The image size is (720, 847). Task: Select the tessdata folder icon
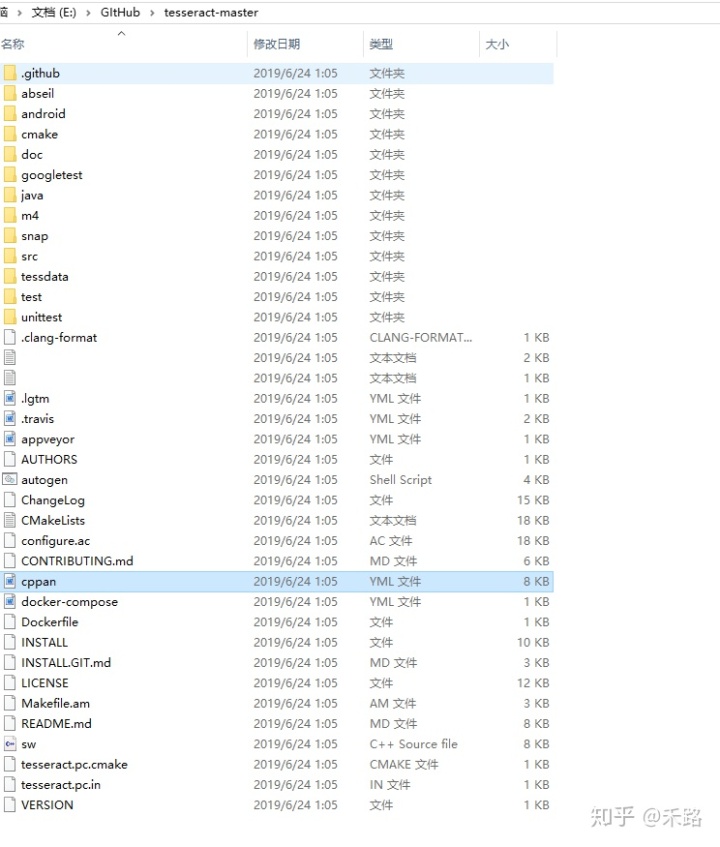click(x=10, y=277)
